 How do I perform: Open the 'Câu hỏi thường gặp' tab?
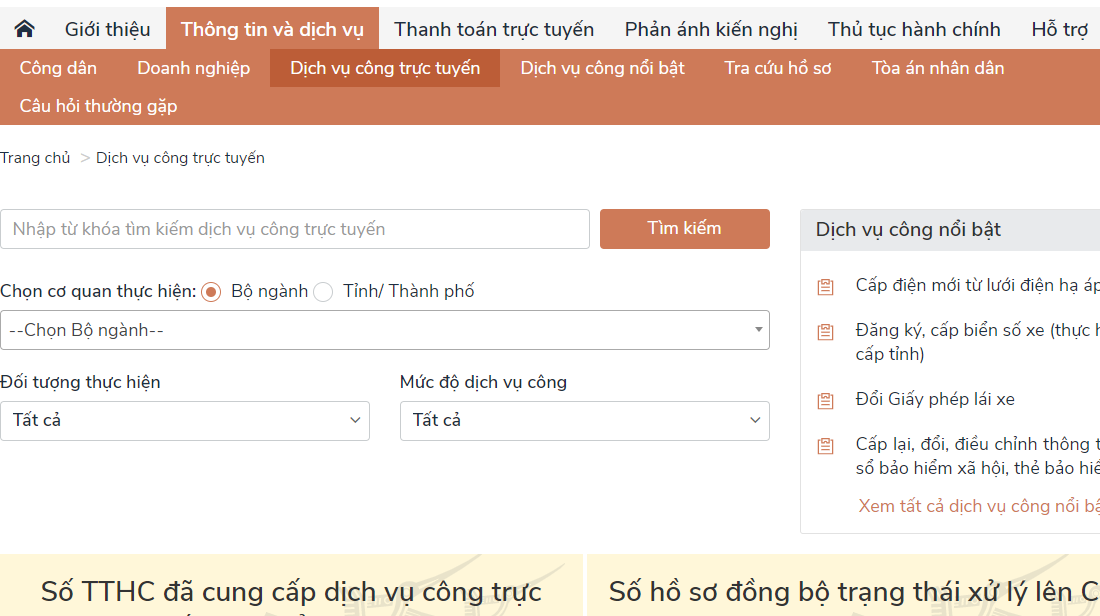(x=97, y=105)
